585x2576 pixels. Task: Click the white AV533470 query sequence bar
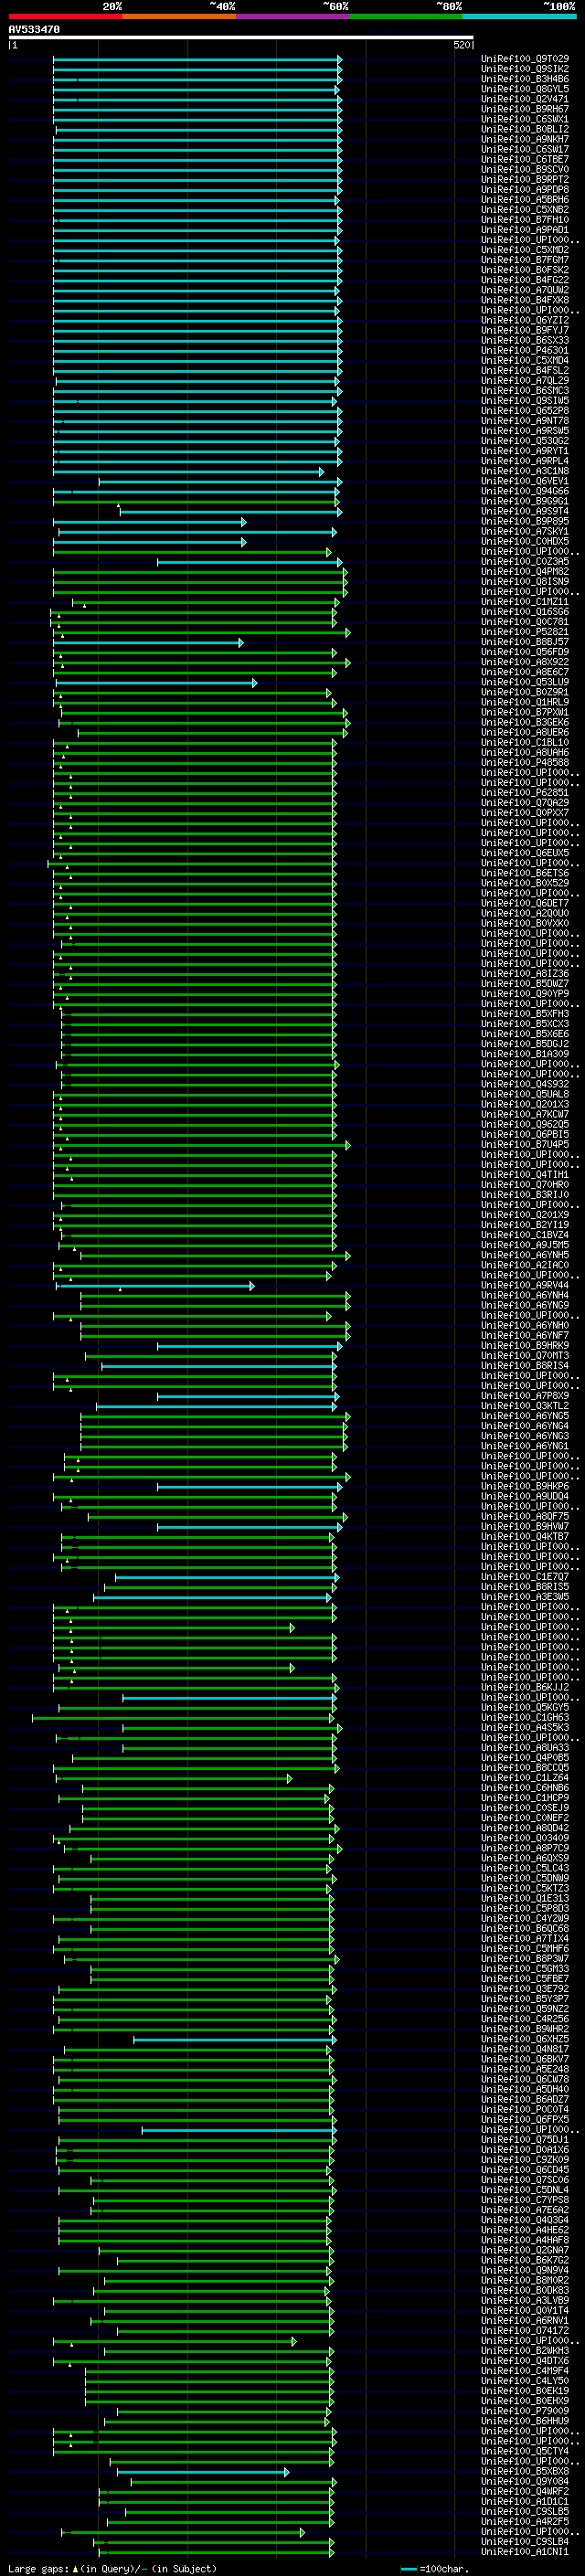click(x=241, y=38)
